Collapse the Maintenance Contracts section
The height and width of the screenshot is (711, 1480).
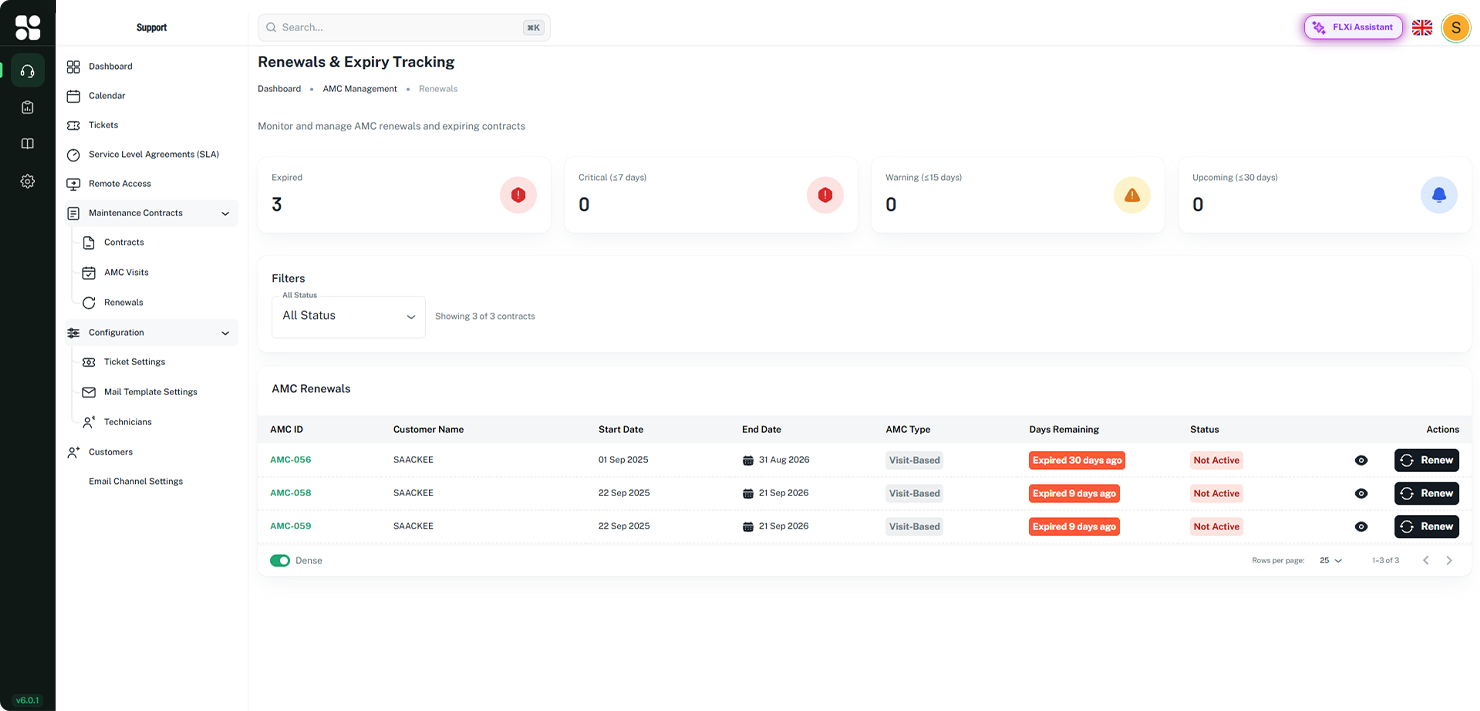point(225,214)
